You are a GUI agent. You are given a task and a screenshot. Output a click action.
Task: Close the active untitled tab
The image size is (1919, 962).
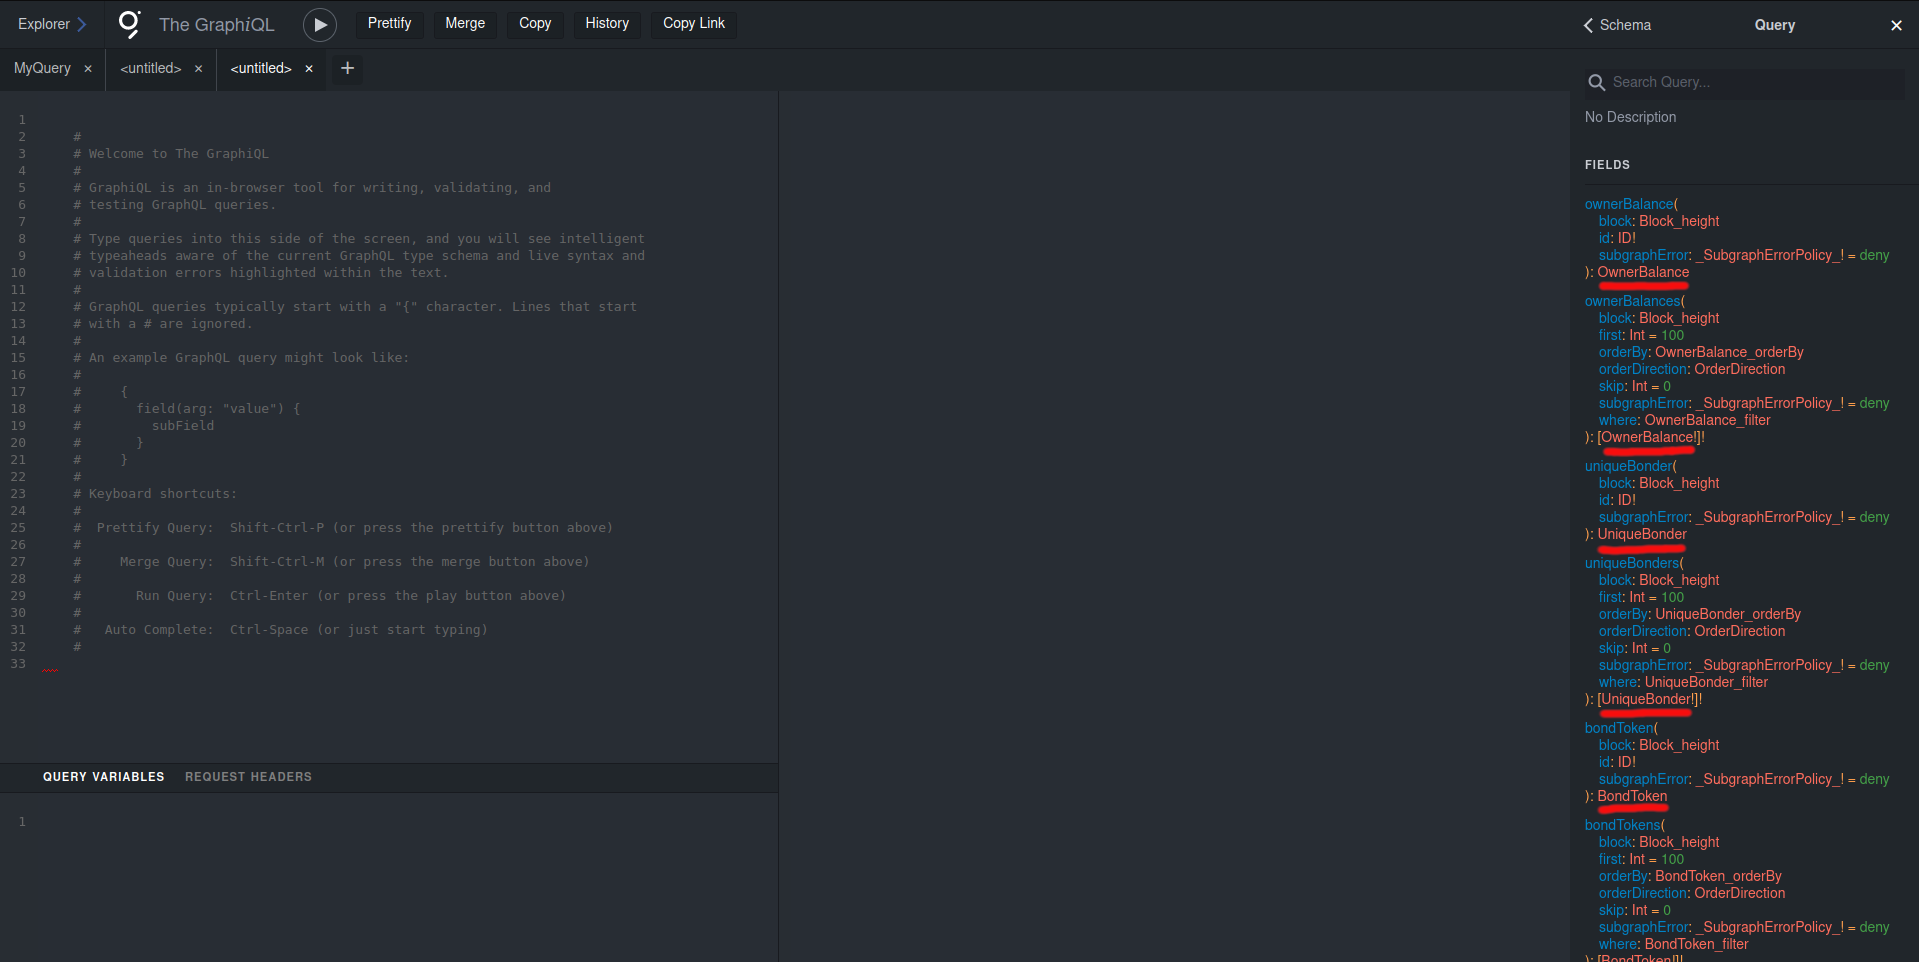pos(309,69)
